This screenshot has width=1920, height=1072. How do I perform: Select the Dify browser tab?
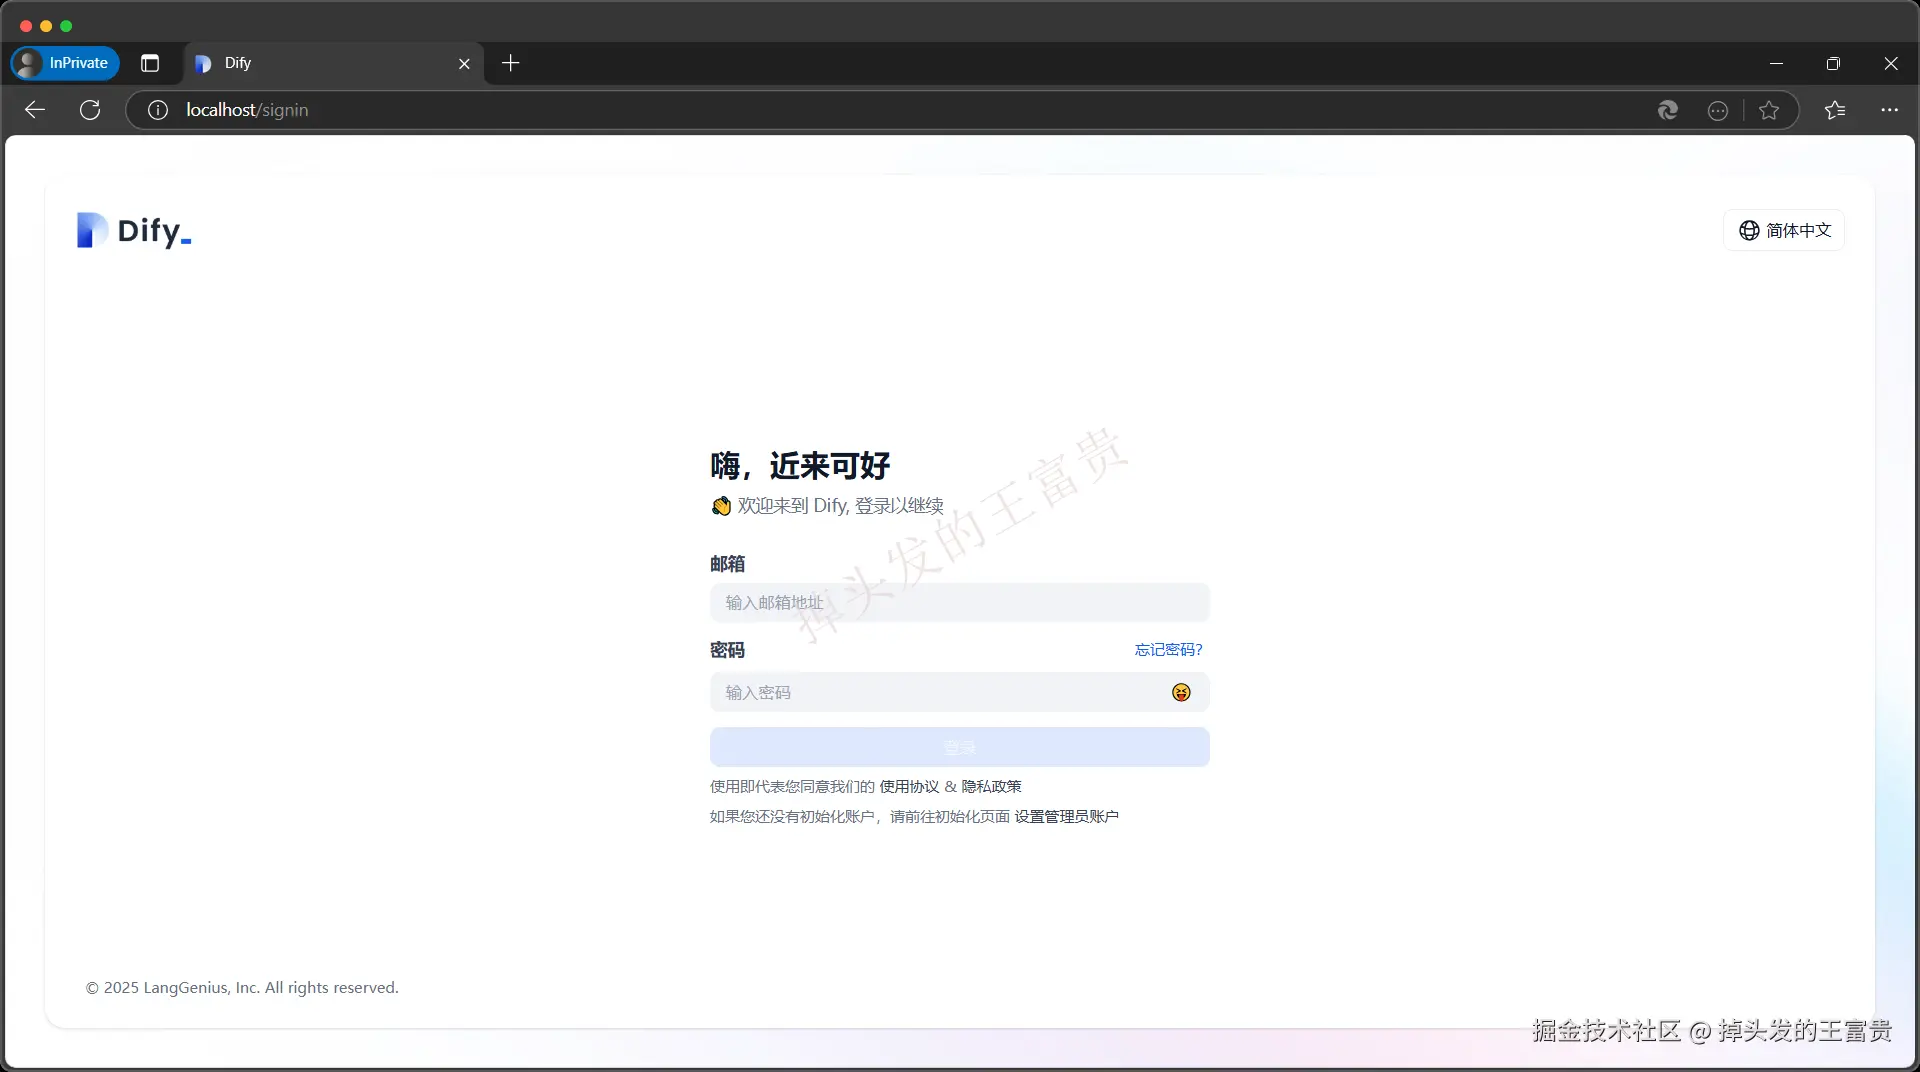coord(300,63)
